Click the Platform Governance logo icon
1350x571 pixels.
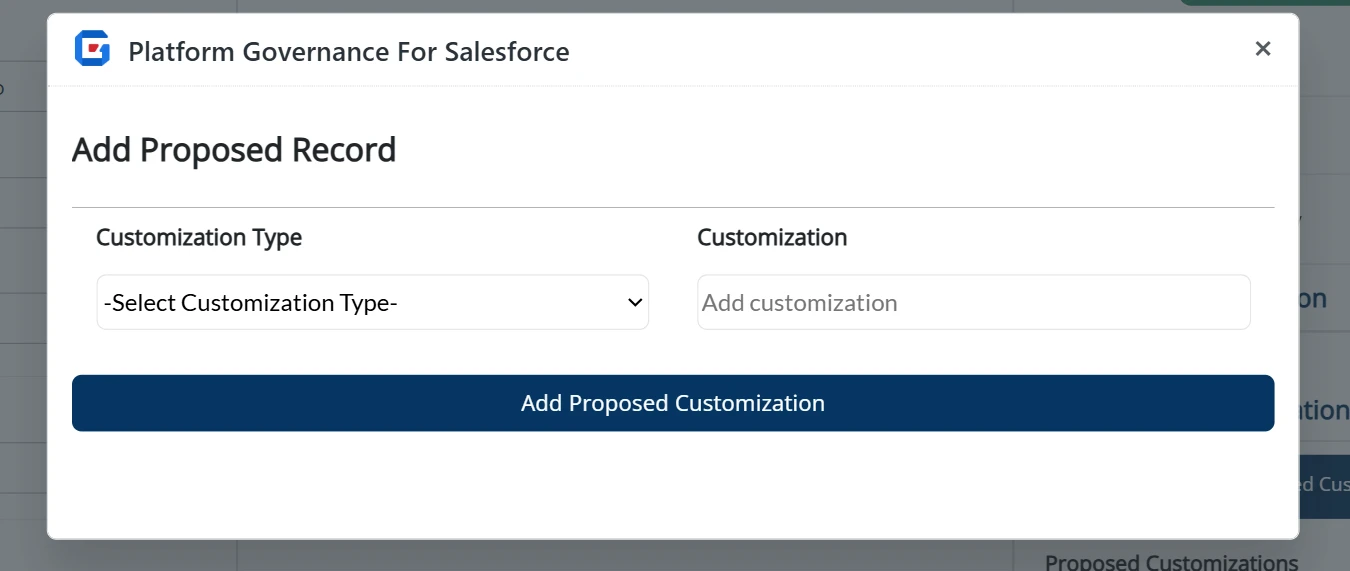point(92,49)
